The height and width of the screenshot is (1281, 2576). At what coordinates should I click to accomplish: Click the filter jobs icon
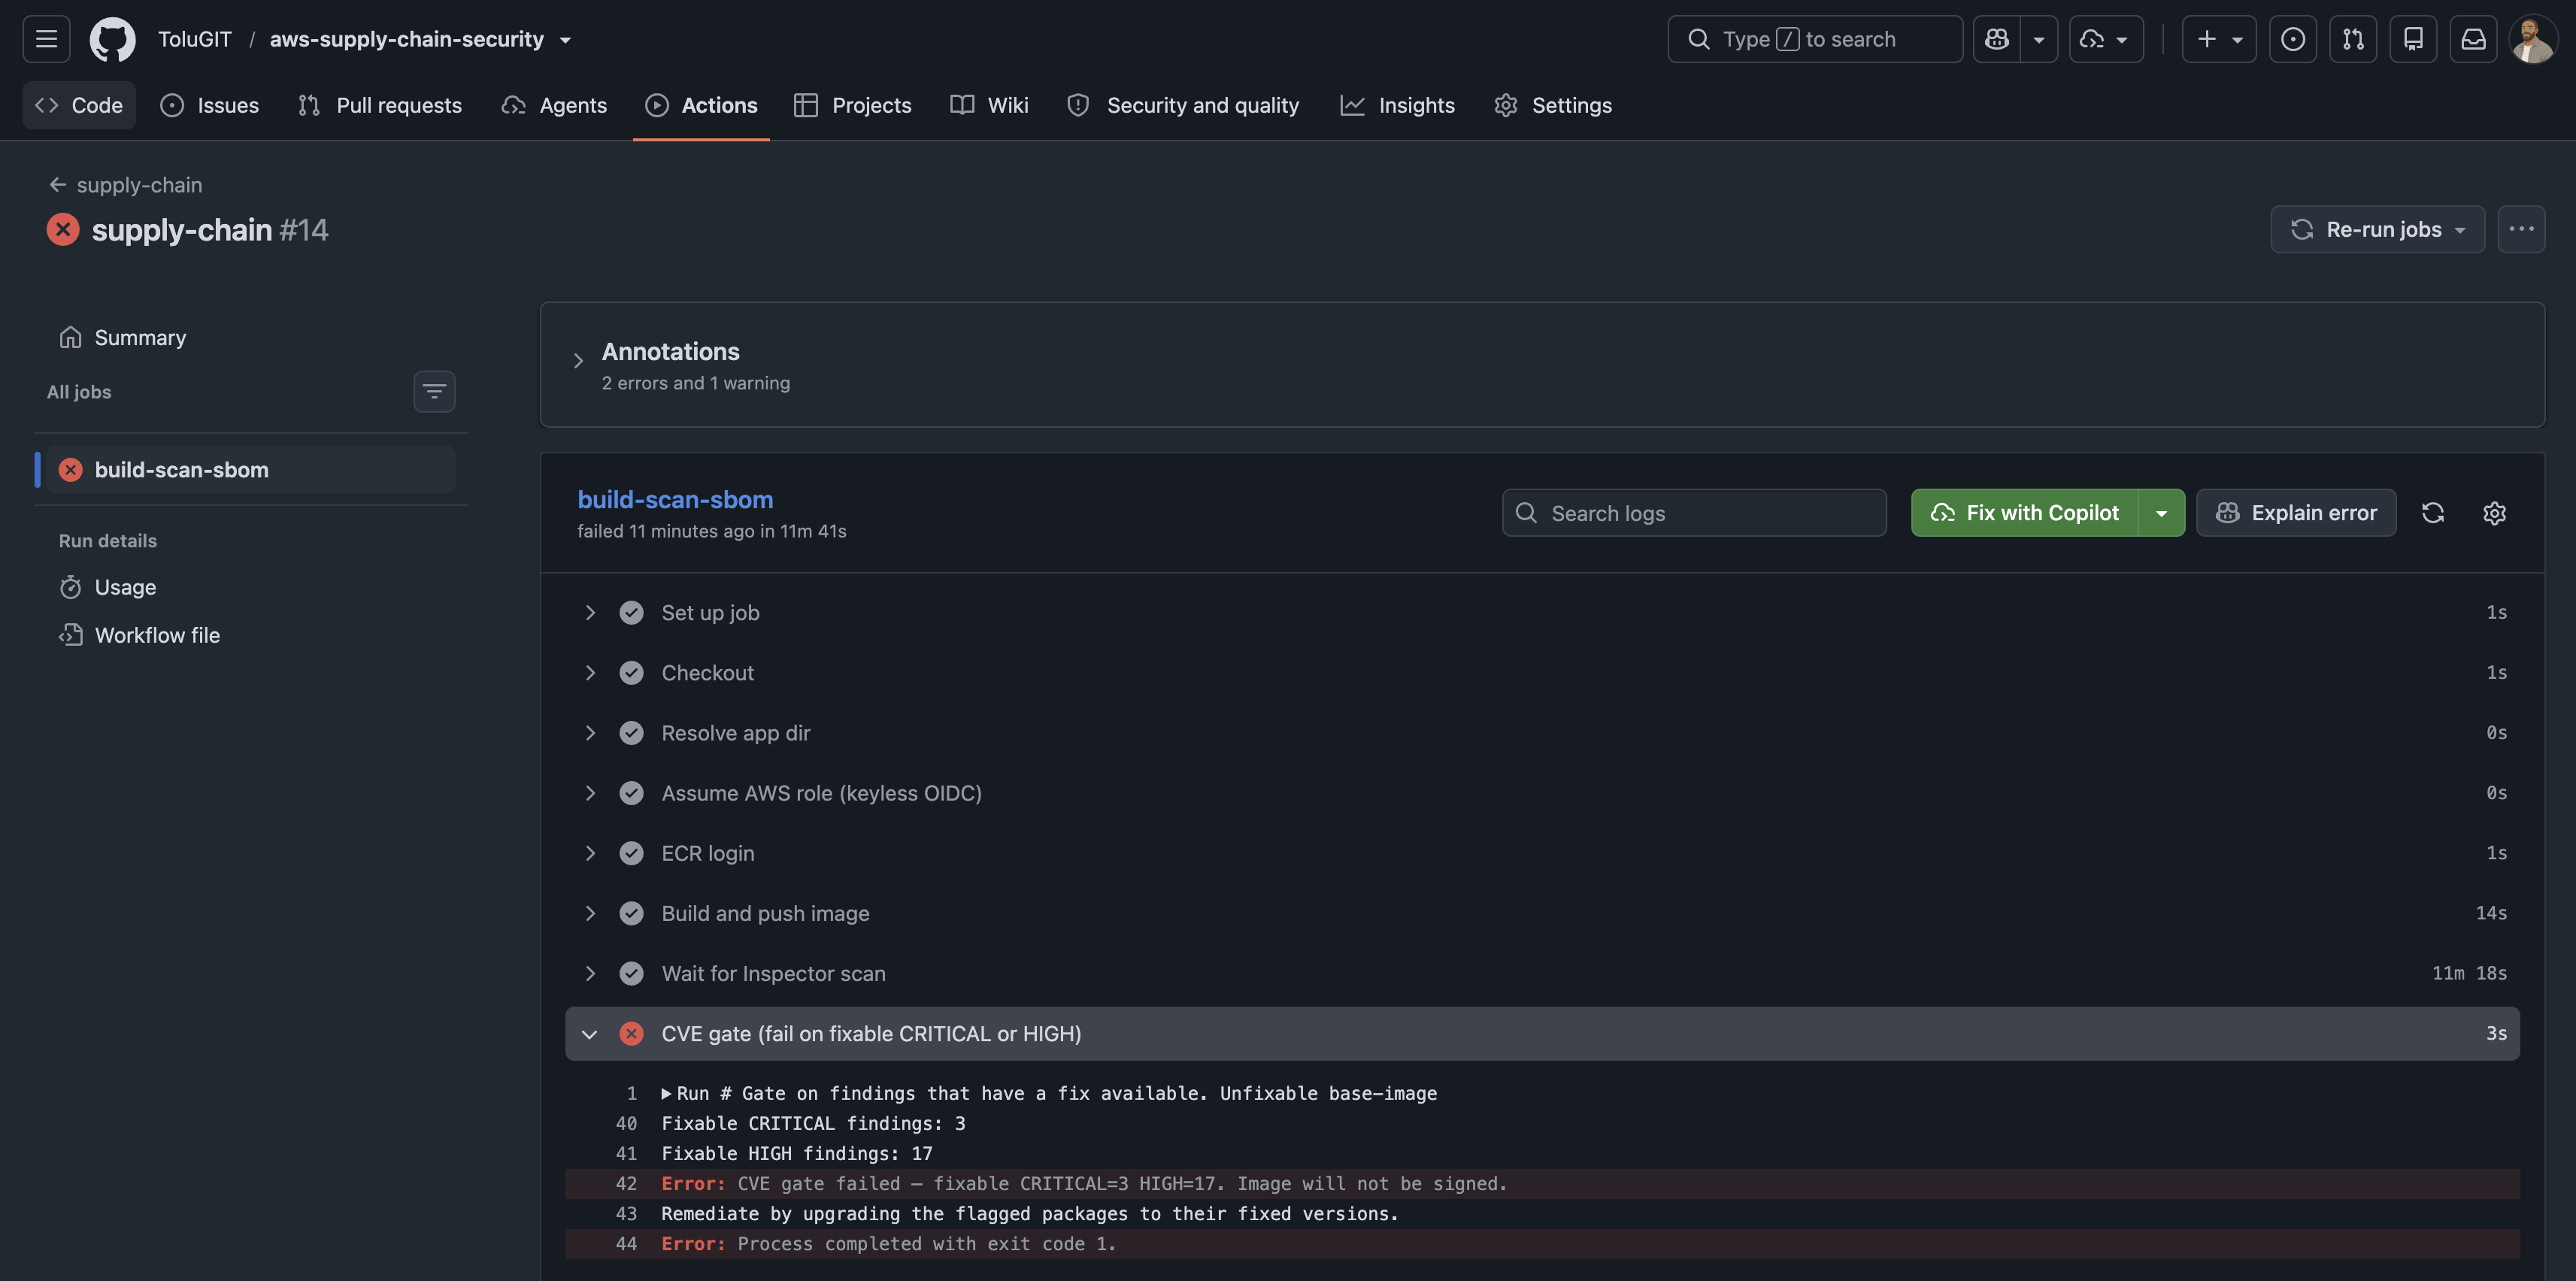pyautogui.click(x=434, y=391)
